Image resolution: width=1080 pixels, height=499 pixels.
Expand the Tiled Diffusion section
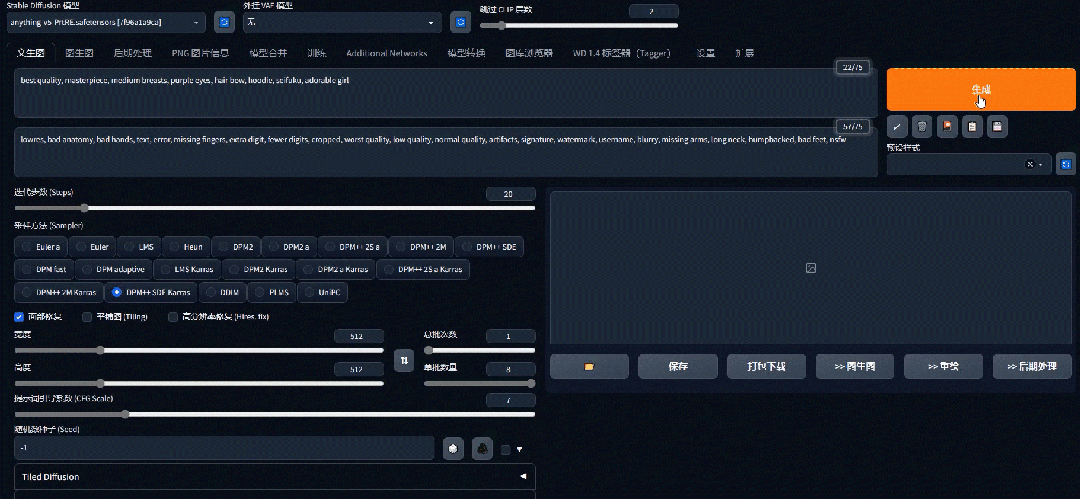click(x=275, y=477)
